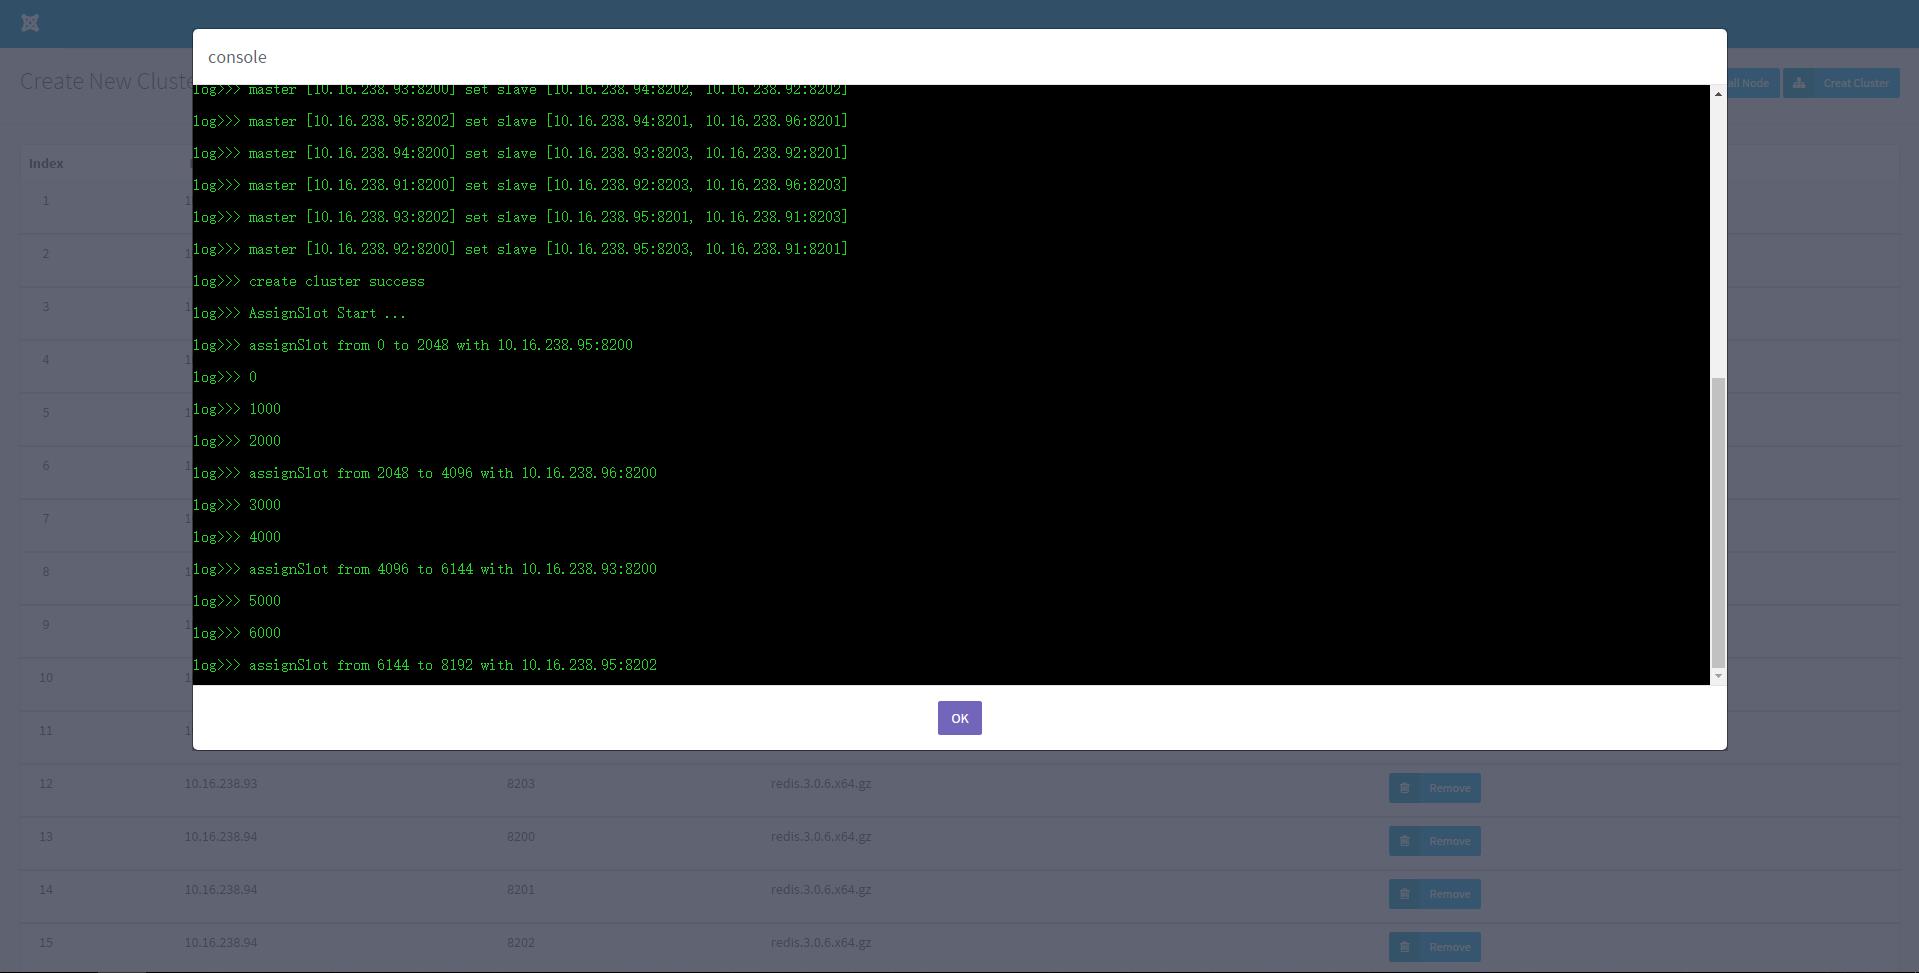Select the log line showing 2000
Screen dimensions: 1919x973
coord(237,441)
